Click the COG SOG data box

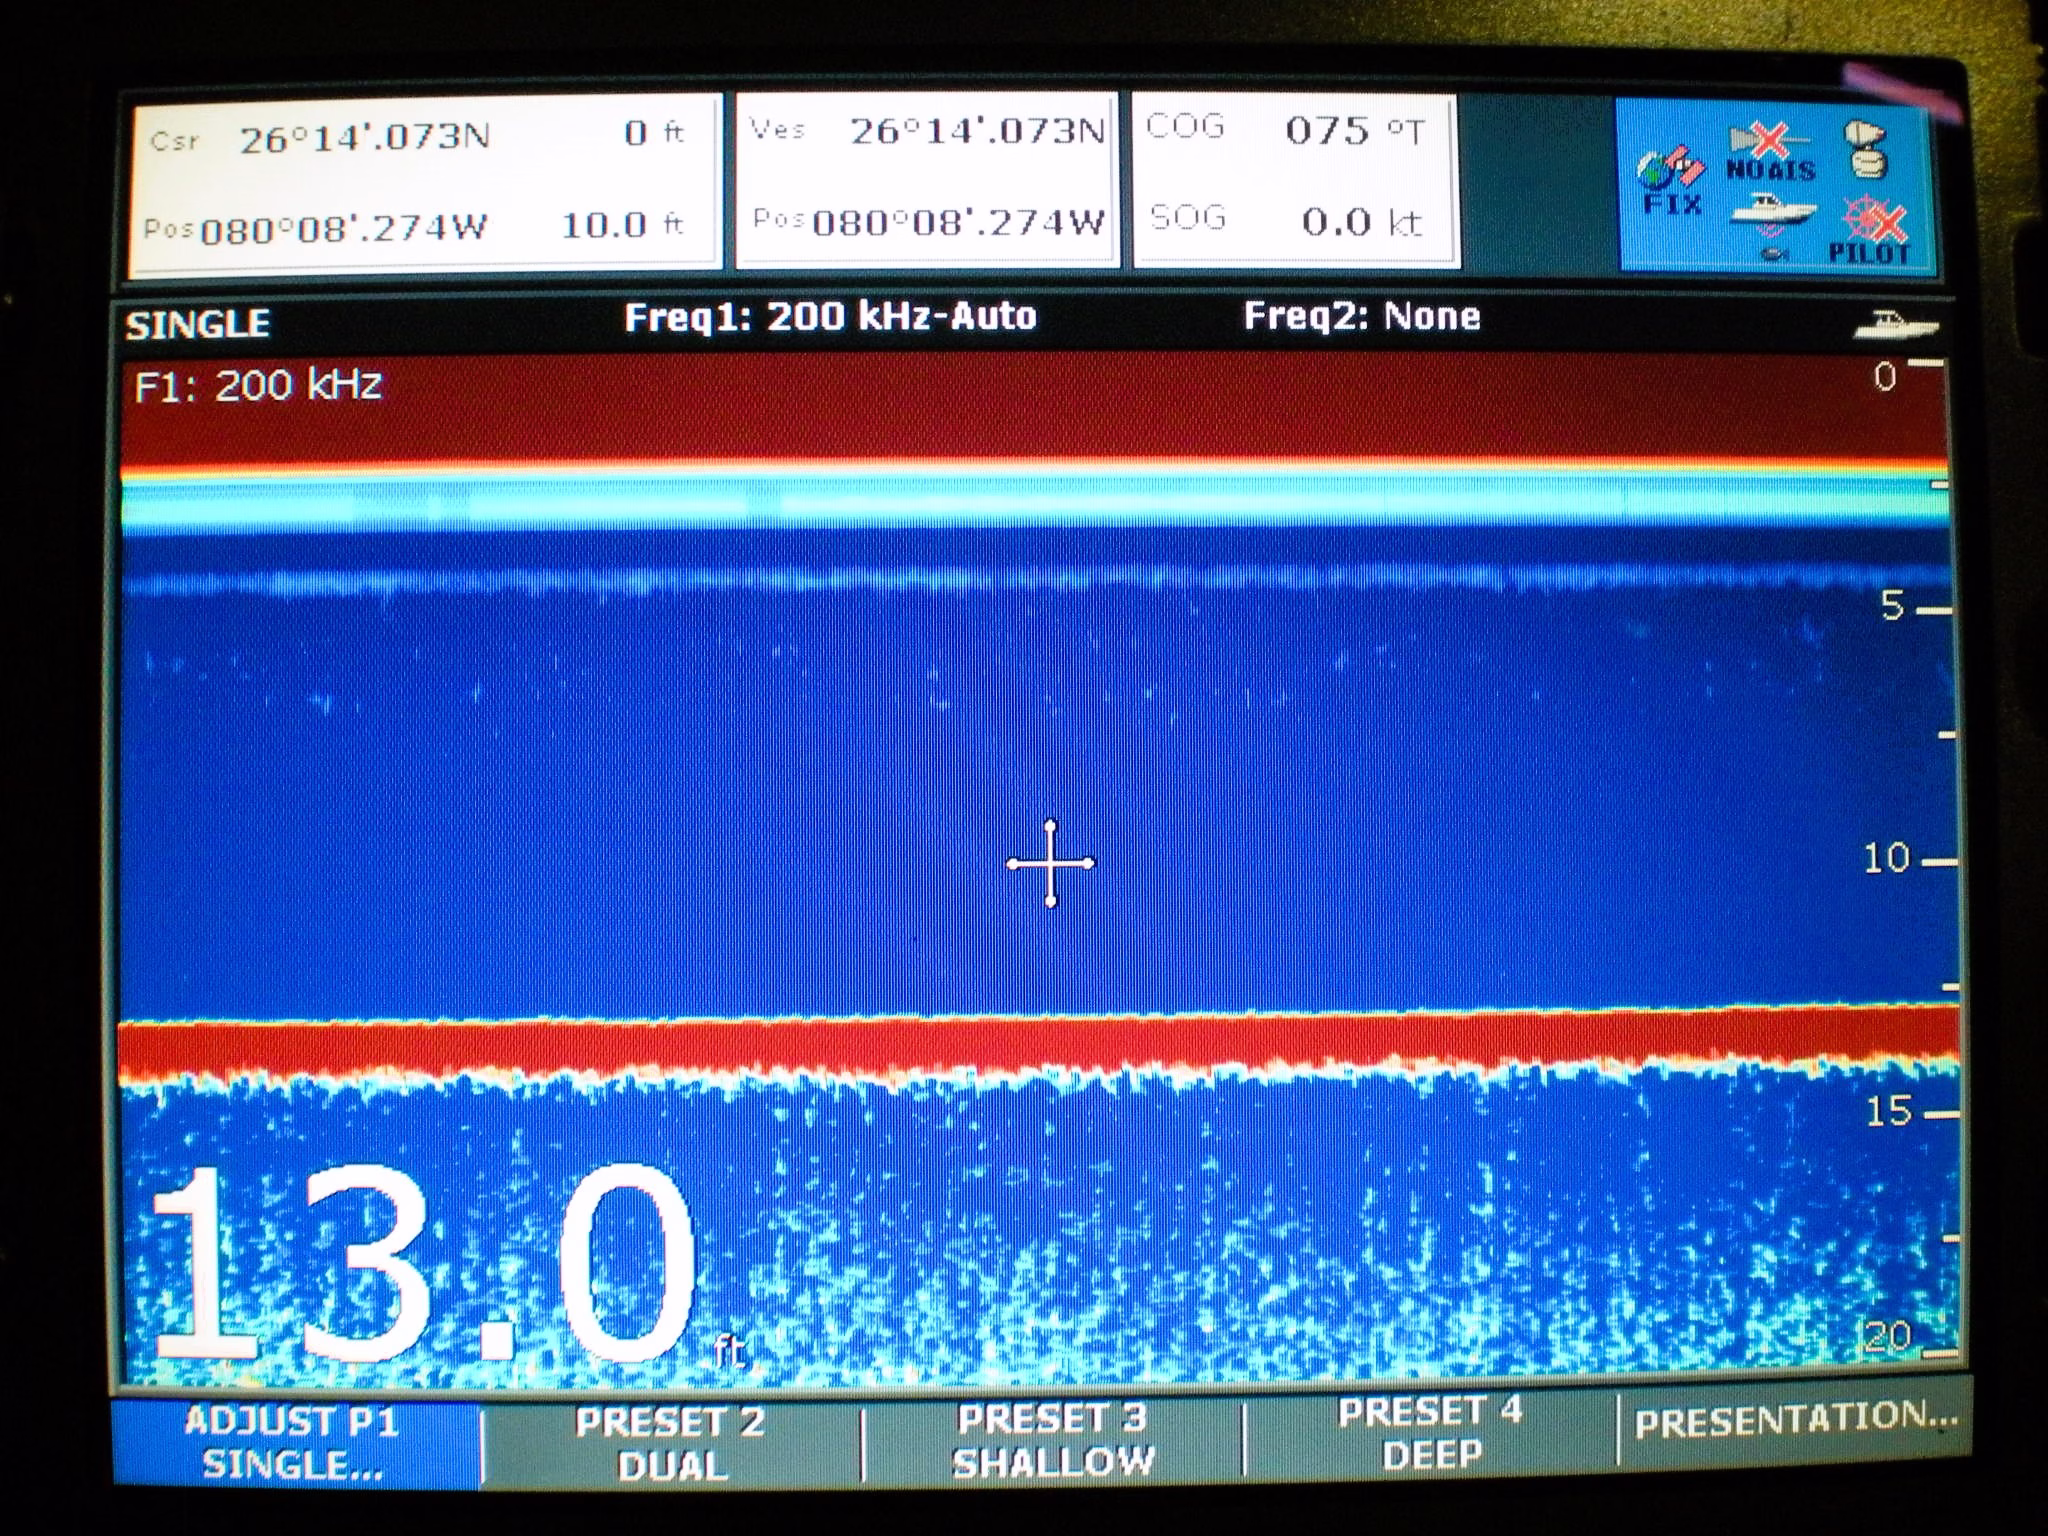1294,178
